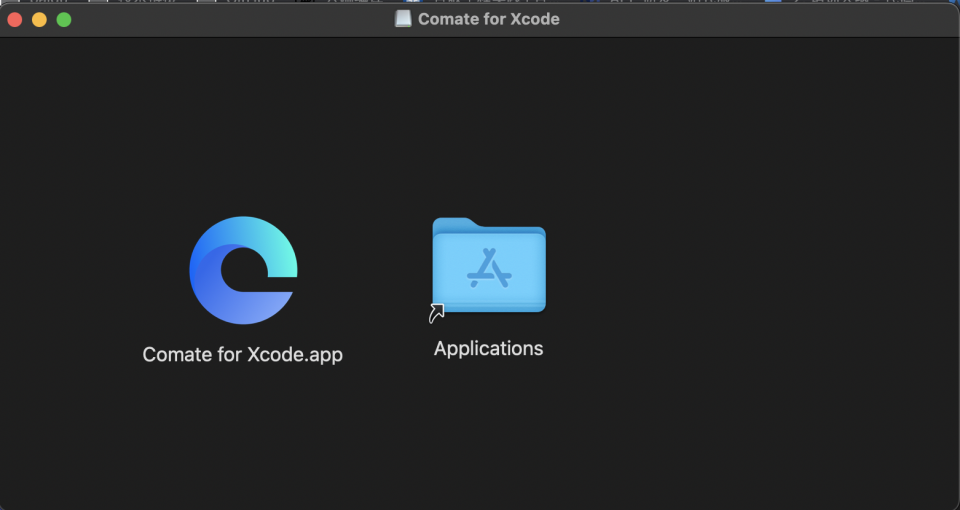The image size is (960, 510).
Task: Close the Comate for Xcode window
Action: tap(15, 20)
